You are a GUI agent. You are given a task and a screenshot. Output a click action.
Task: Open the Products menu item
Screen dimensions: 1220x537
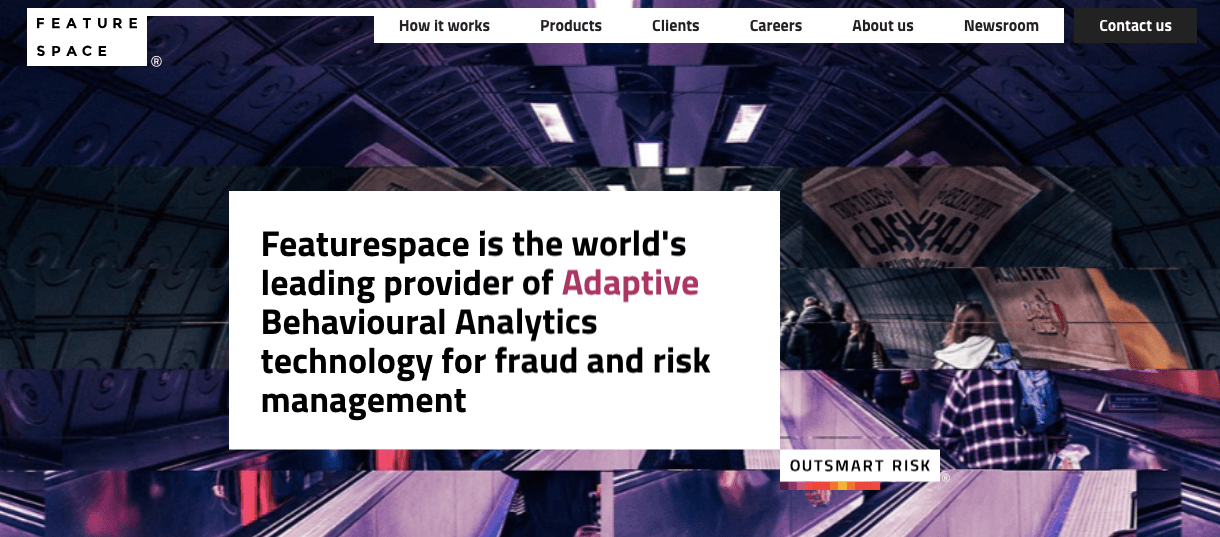click(x=571, y=26)
